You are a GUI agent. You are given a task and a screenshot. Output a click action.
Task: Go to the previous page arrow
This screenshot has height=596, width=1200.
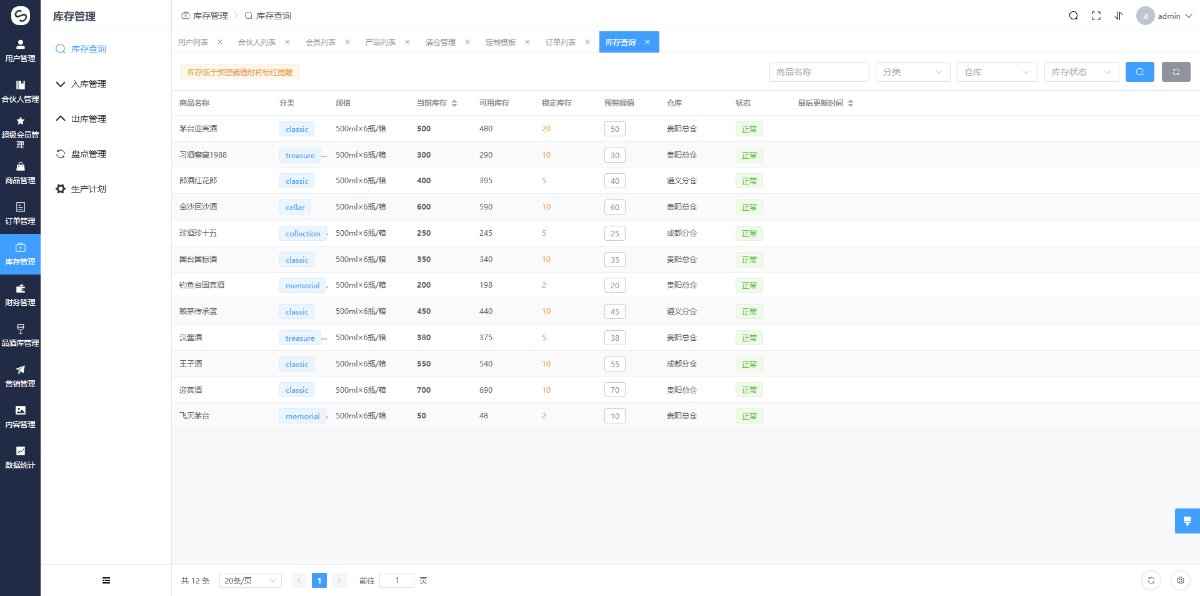coord(299,580)
